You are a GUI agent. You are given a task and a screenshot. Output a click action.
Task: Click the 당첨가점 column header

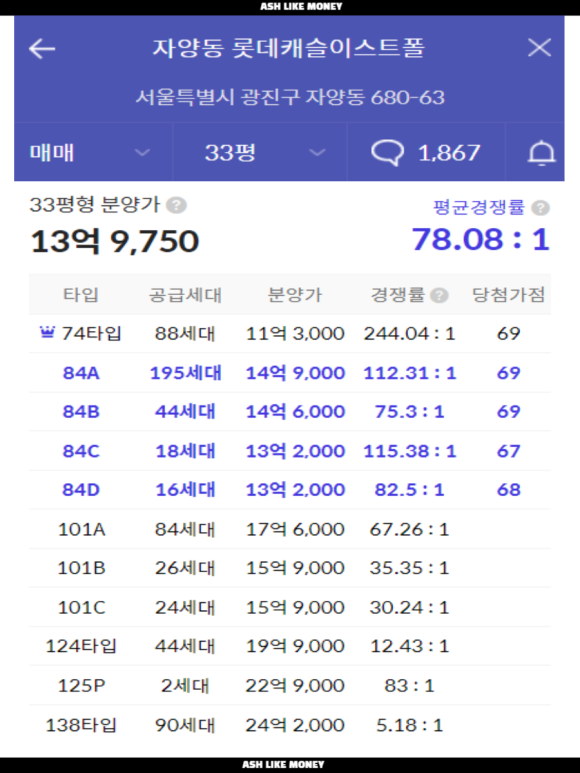[x=509, y=295]
